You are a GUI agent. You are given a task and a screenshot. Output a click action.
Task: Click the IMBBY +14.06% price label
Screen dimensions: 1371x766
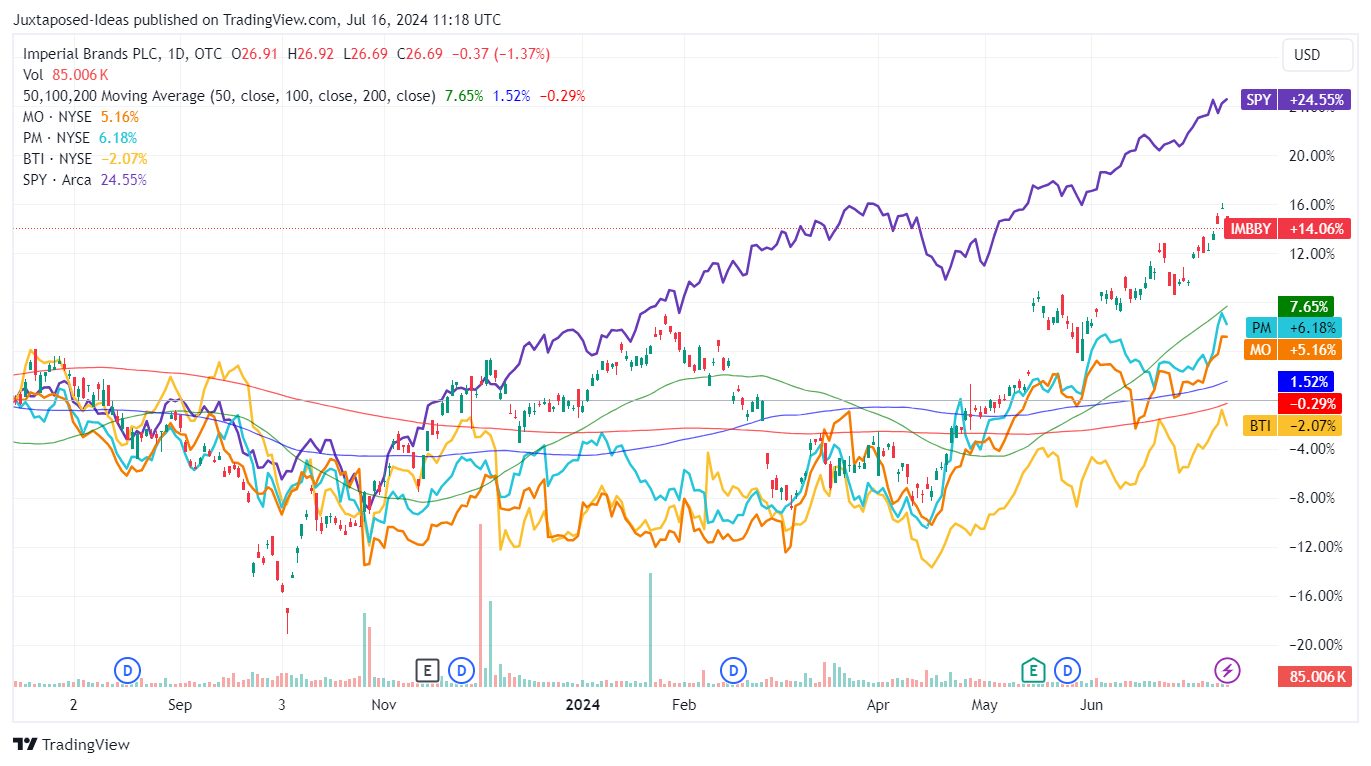tap(1287, 229)
